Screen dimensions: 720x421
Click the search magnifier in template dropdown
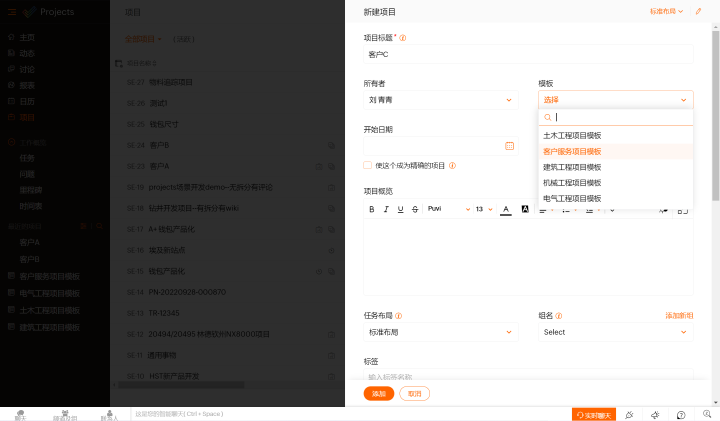coord(547,118)
